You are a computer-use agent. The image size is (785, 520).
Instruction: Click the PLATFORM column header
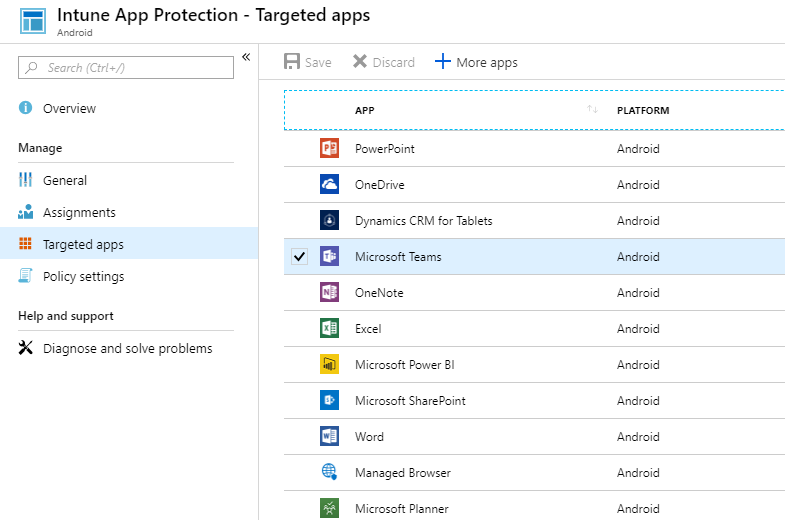tap(643, 110)
